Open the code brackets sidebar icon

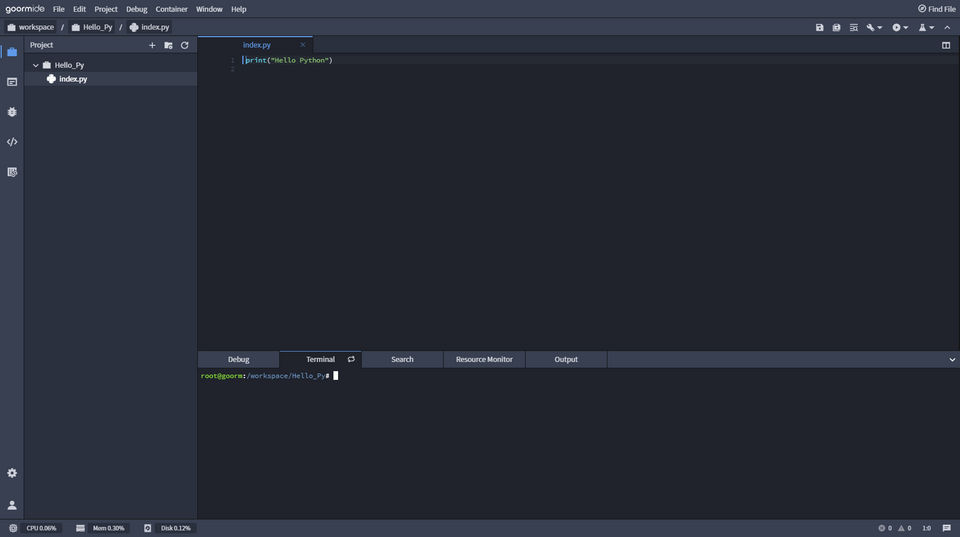[12, 142]
